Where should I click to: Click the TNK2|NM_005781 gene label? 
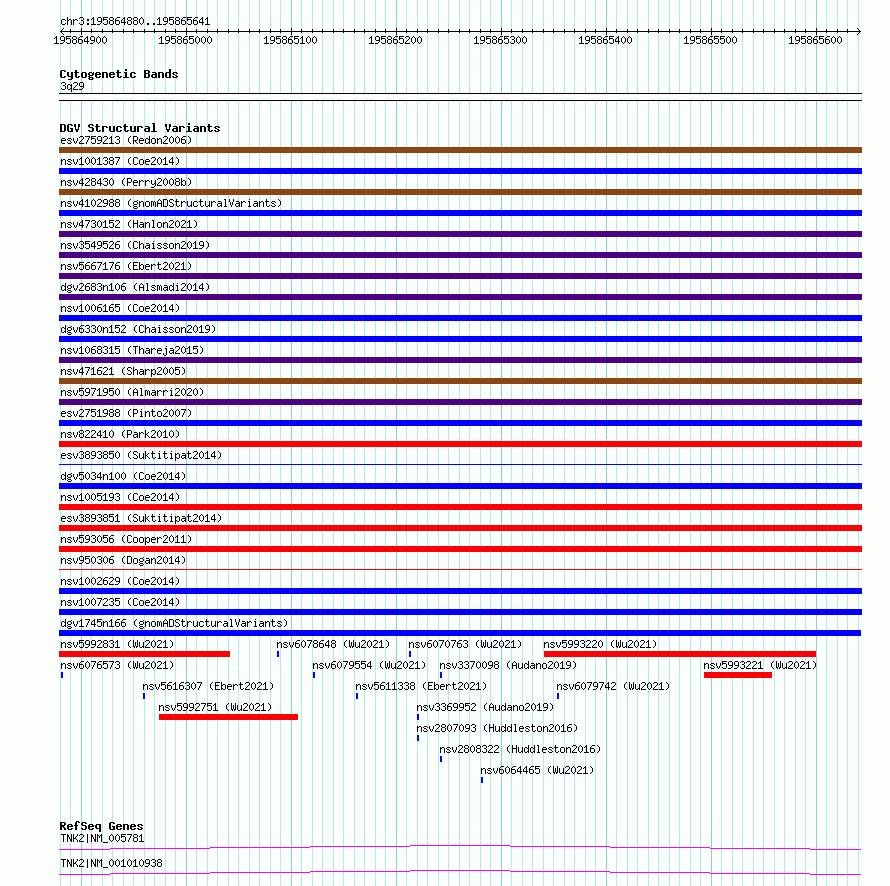tap(102, 838)
